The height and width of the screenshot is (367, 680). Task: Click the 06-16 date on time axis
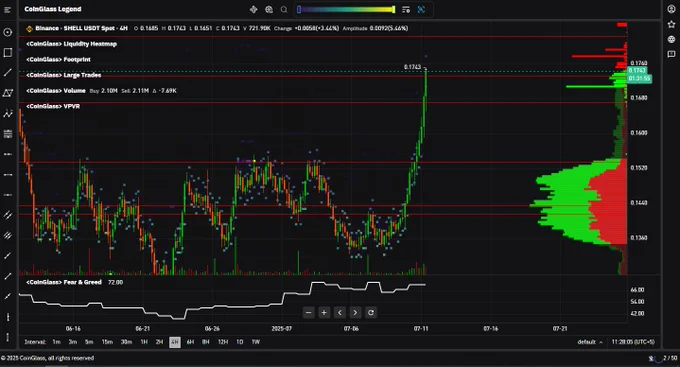[x=73, y=329]
